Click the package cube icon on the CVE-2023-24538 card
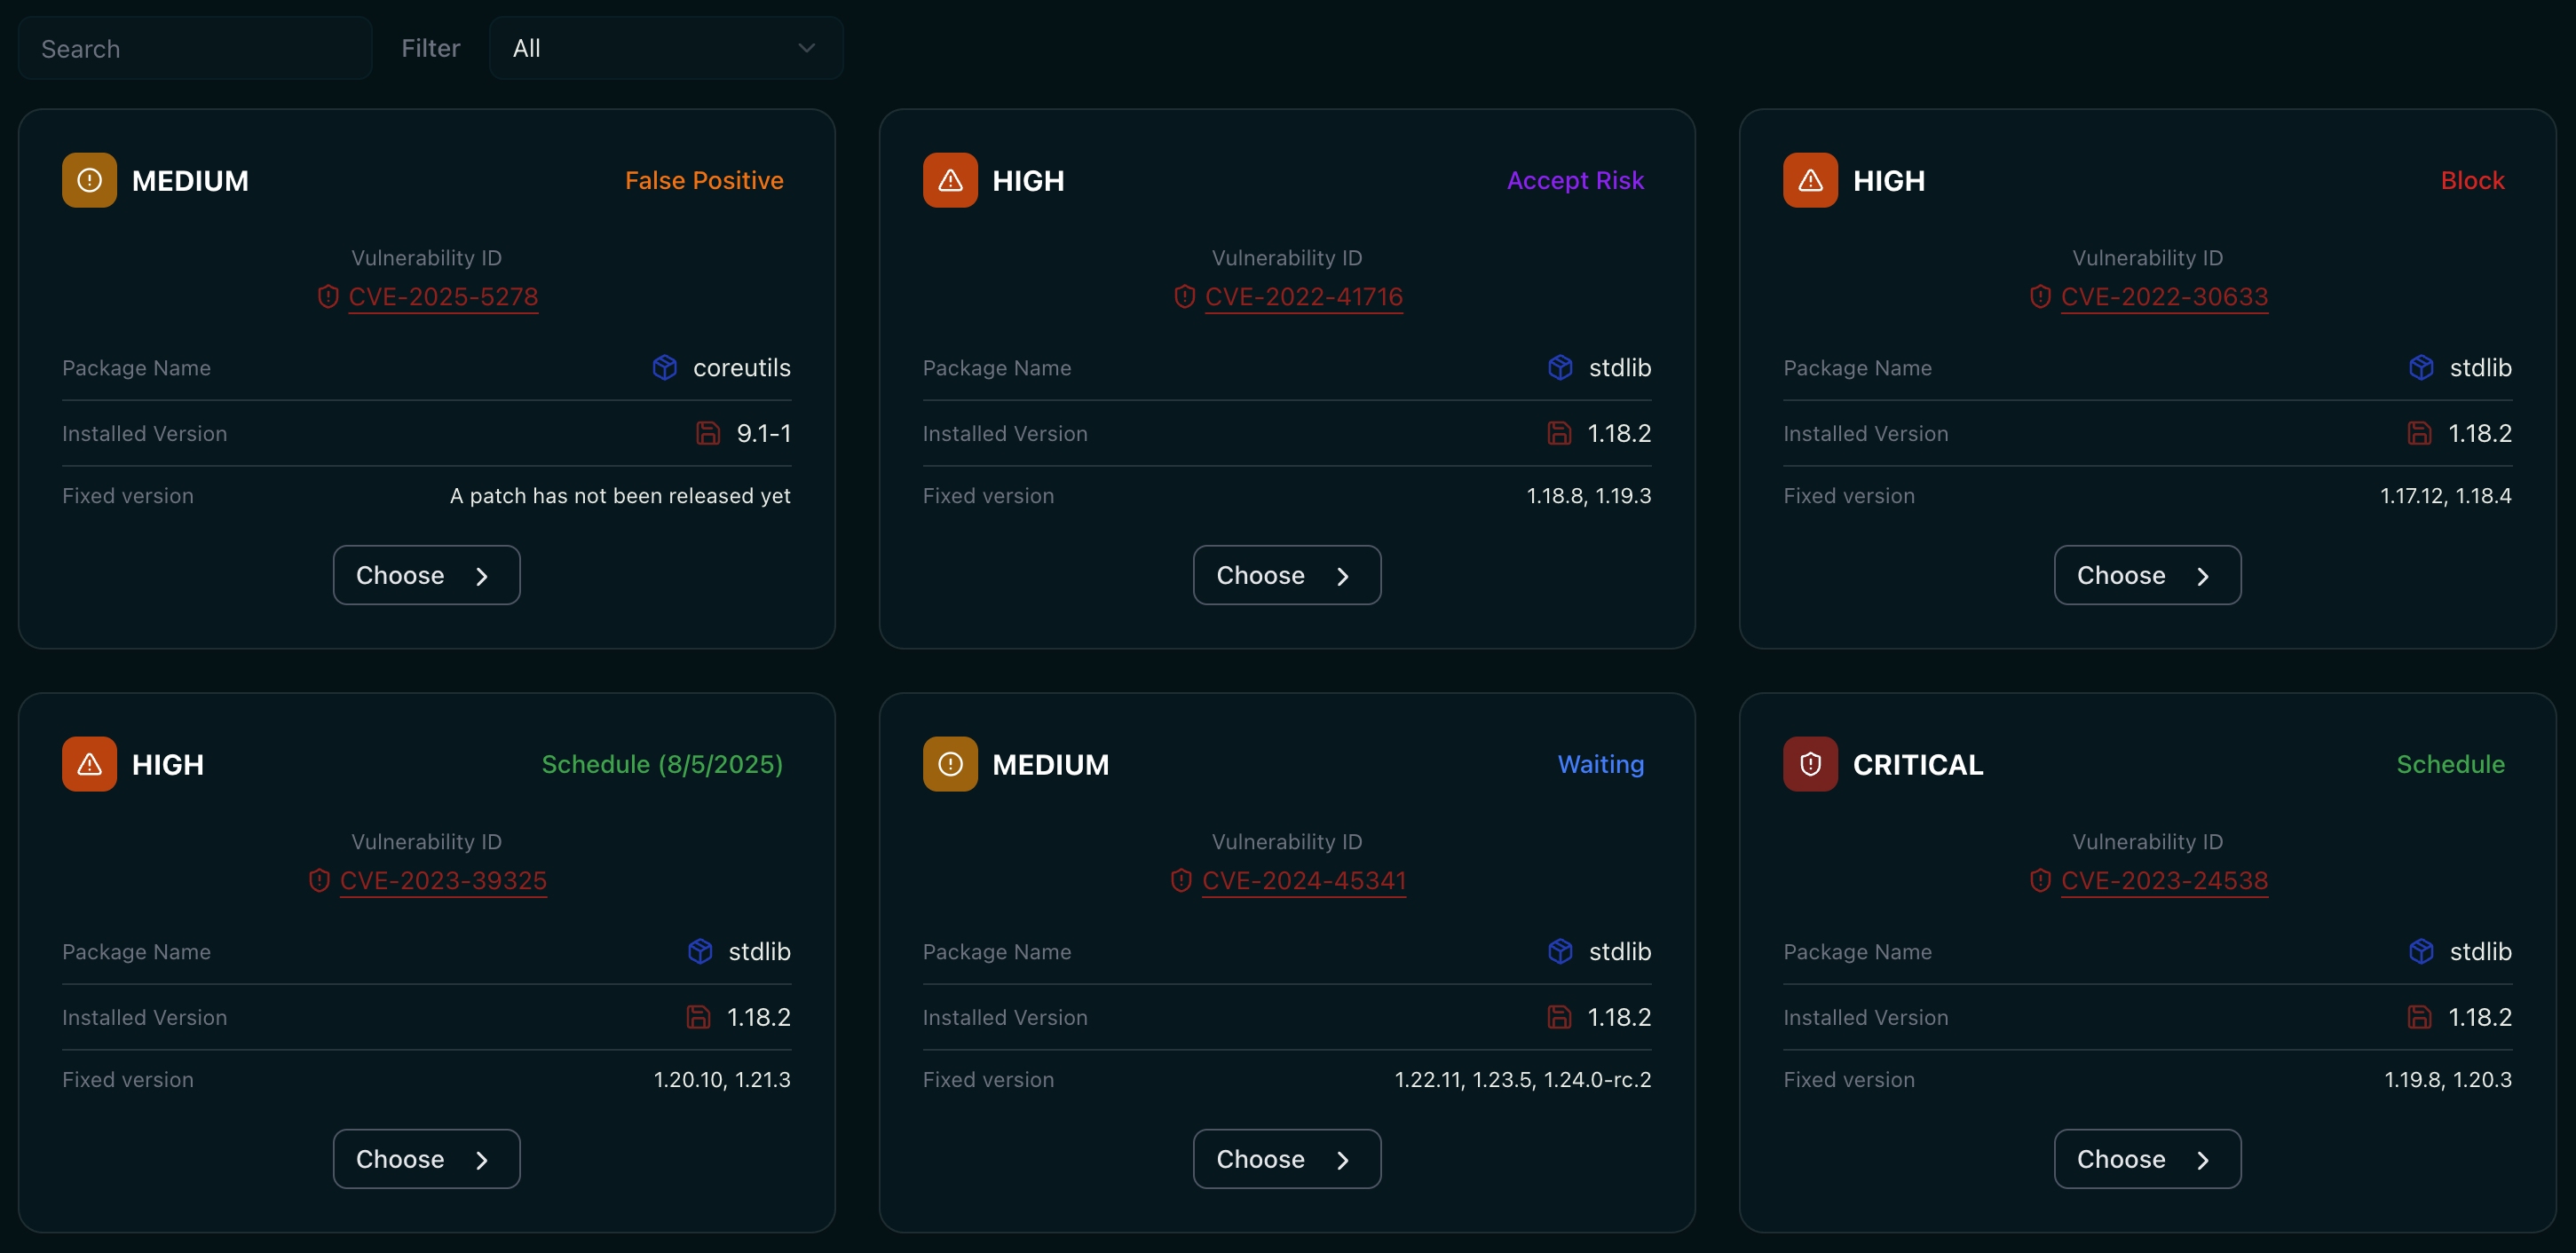This screenshot has width=2576, height=1253. [x=2420, y=951]
